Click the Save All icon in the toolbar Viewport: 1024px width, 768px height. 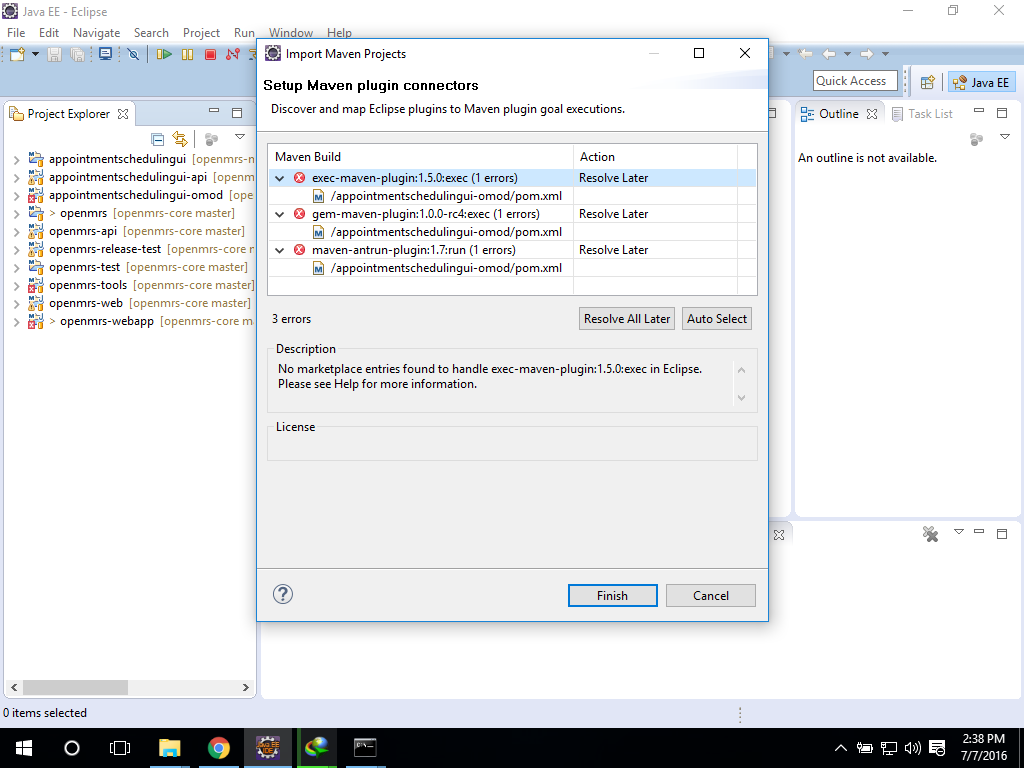(x=77, y=54)
